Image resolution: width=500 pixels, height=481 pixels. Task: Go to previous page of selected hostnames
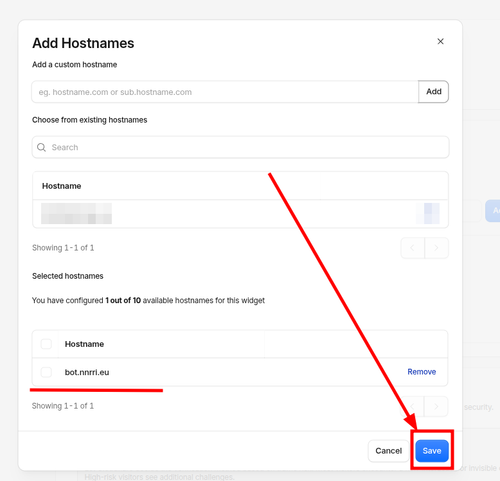412,406
